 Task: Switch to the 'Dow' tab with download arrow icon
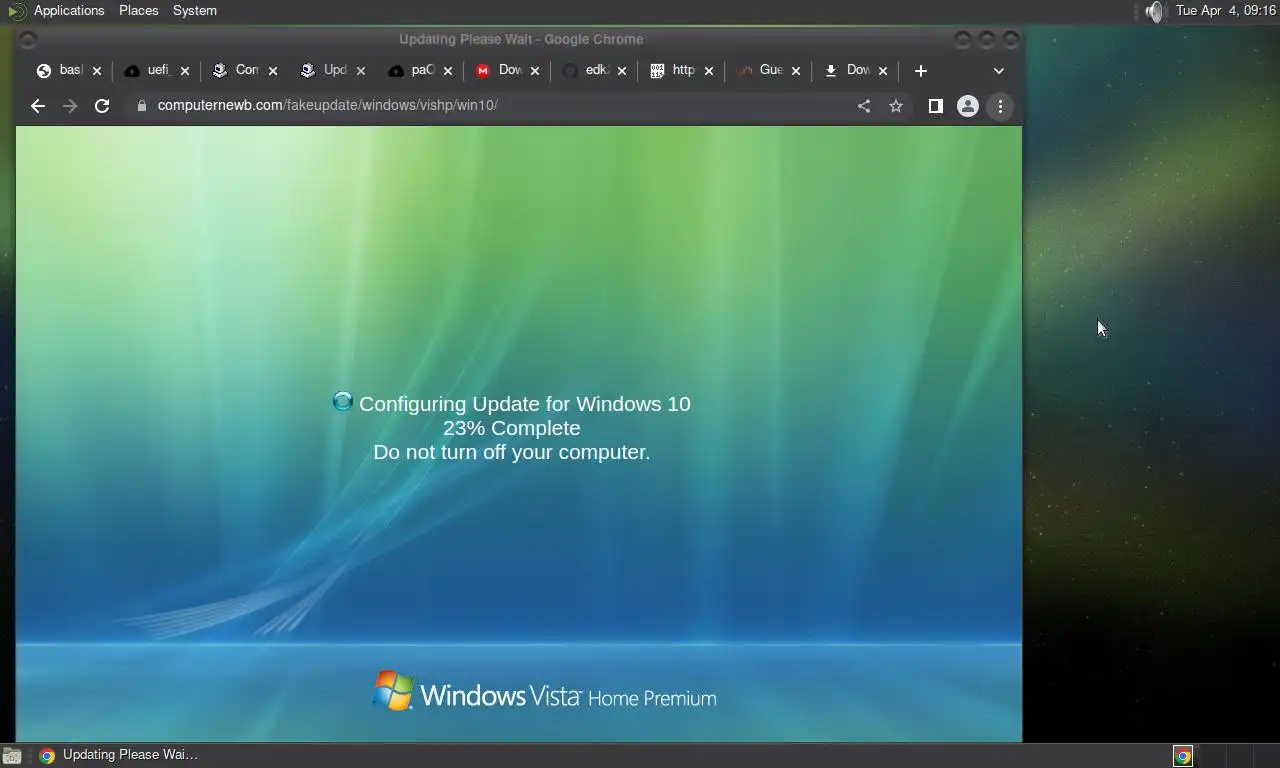[x=858, y=71]
